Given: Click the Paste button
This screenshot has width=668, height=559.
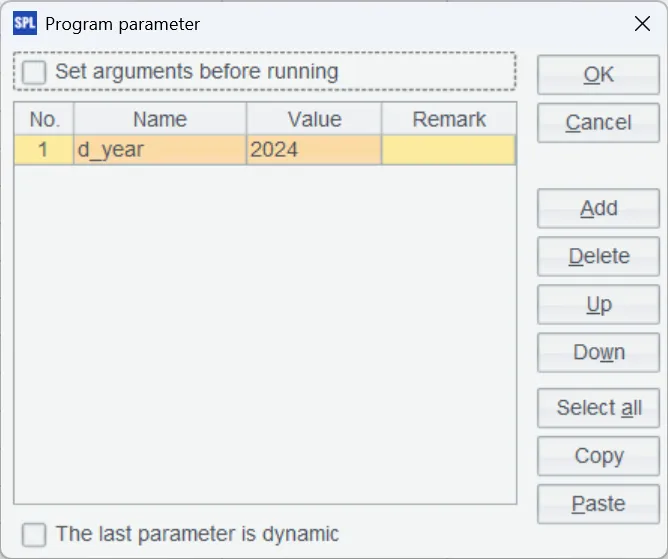Looking at the screenshot, I should [598, 504].
